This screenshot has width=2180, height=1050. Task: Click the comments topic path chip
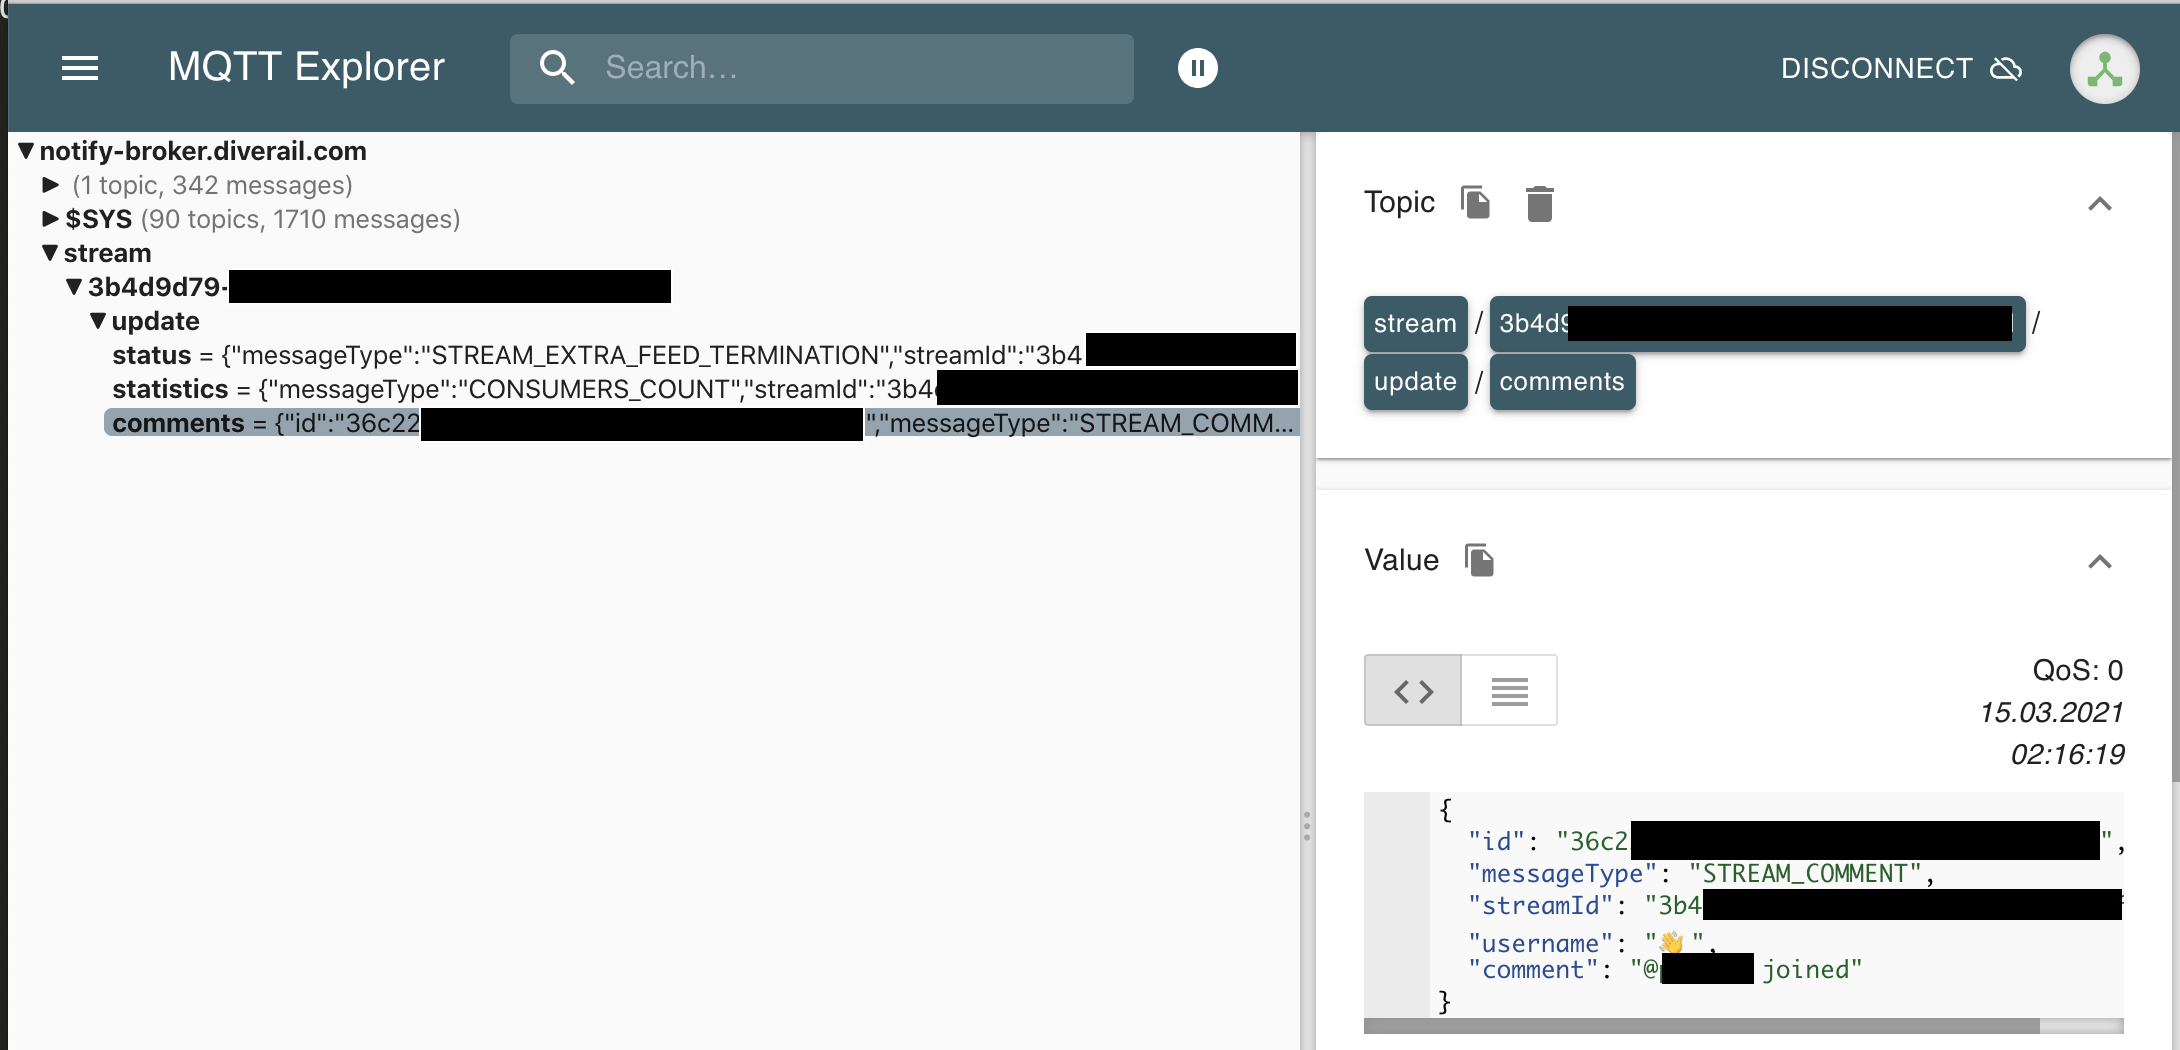[1562, 381]
